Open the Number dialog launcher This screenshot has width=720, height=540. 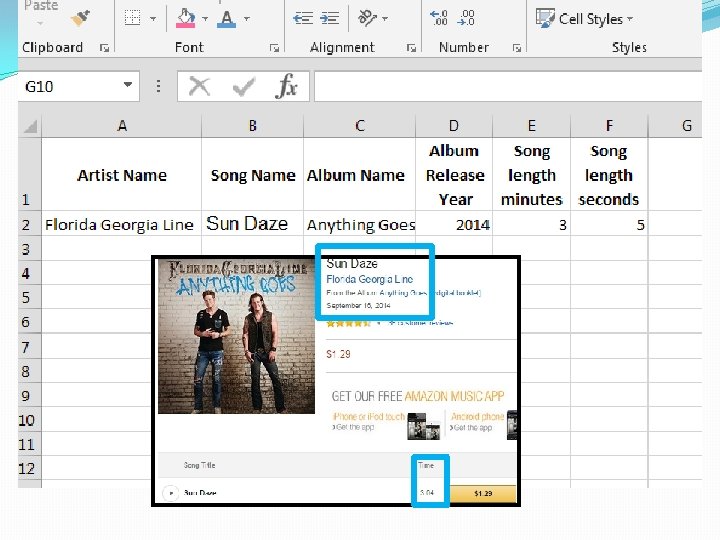point(517,48)
